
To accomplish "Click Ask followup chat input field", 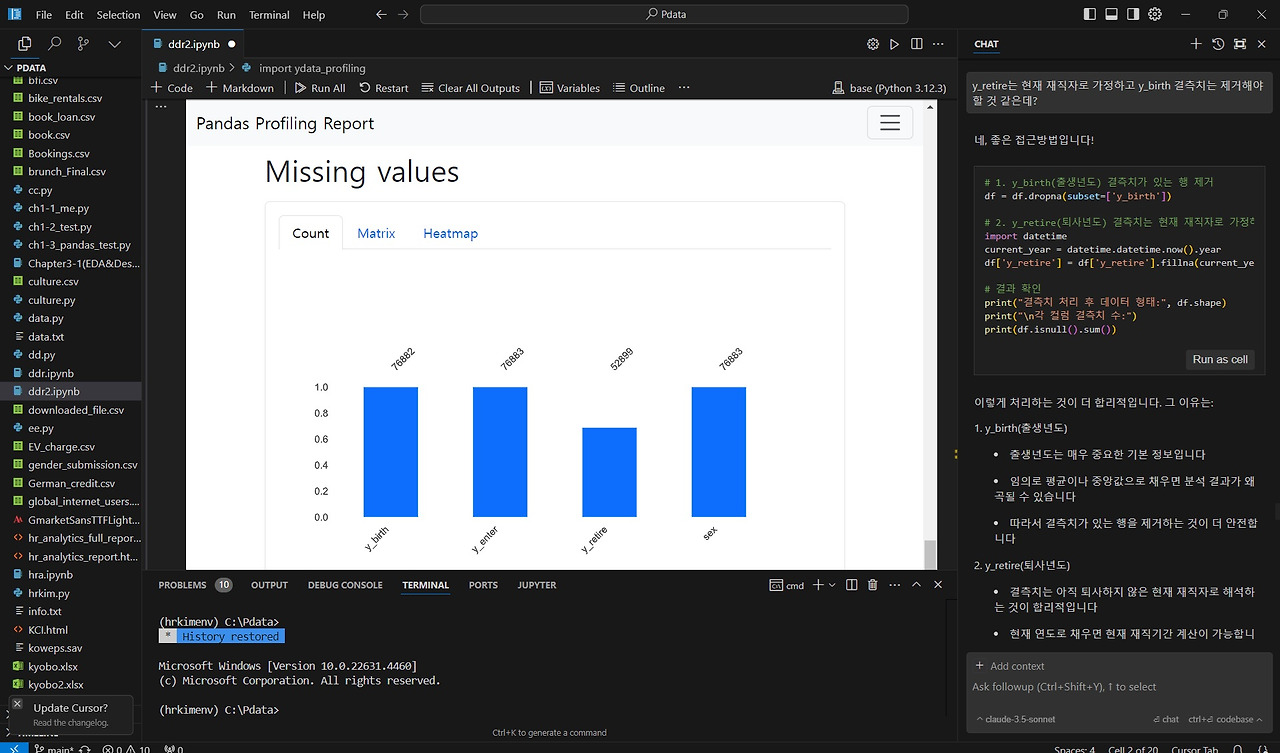I will coord(1118,687).
